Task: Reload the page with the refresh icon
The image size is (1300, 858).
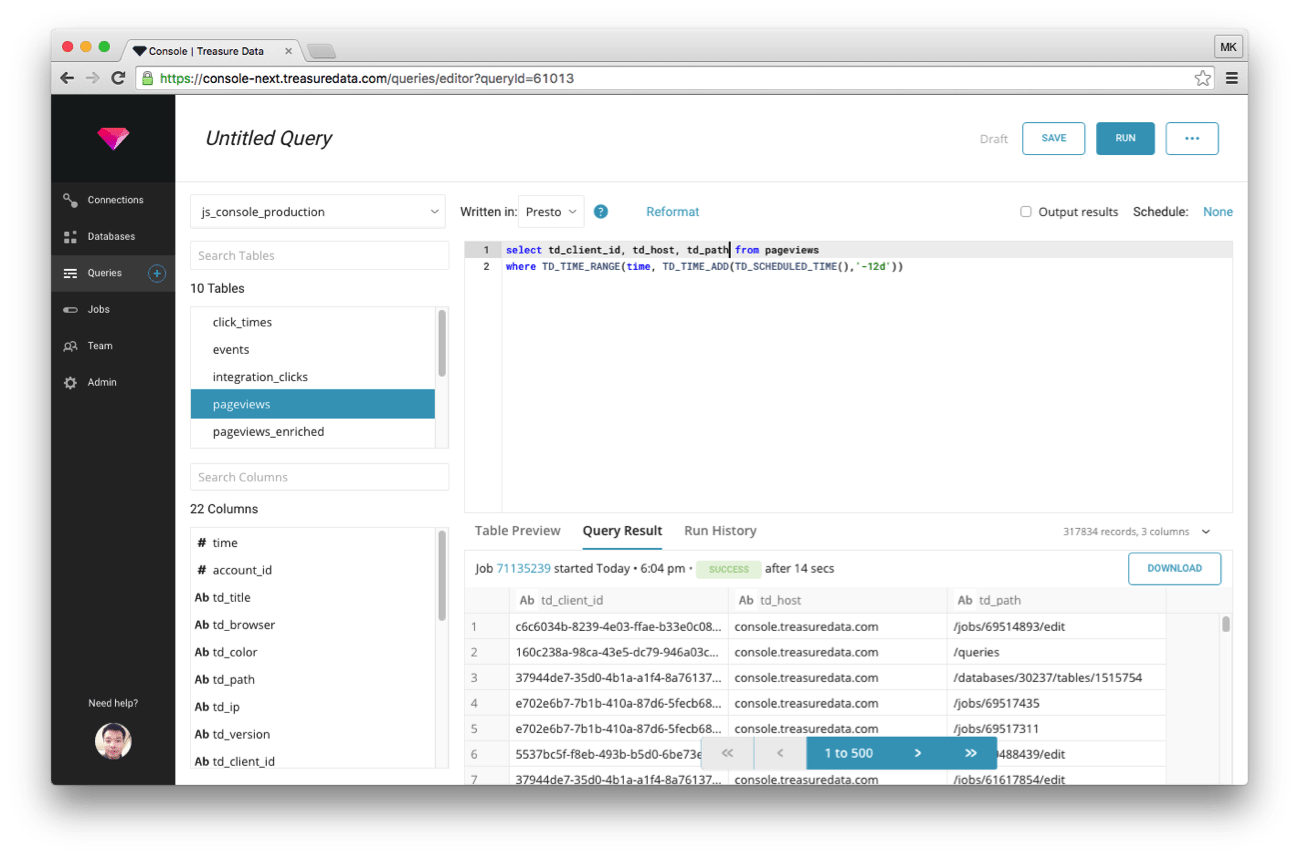Action: point(118,78)
